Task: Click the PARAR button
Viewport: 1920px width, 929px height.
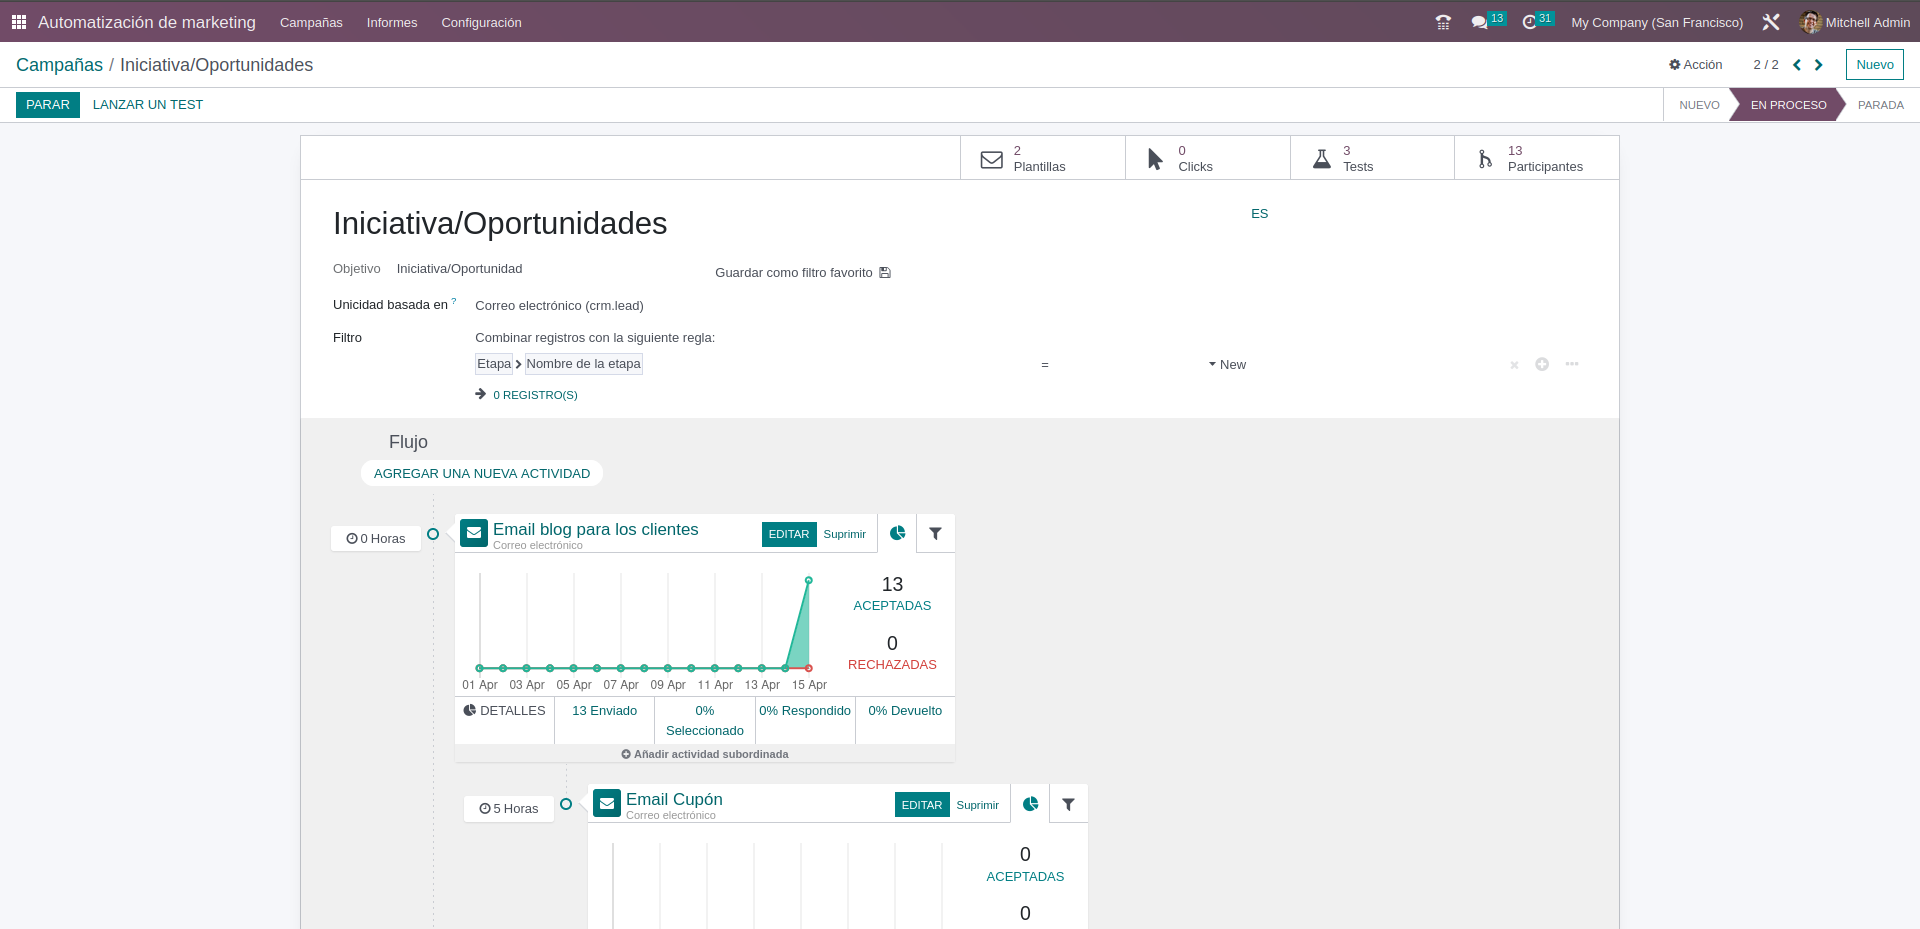Action: coord(48,105)
